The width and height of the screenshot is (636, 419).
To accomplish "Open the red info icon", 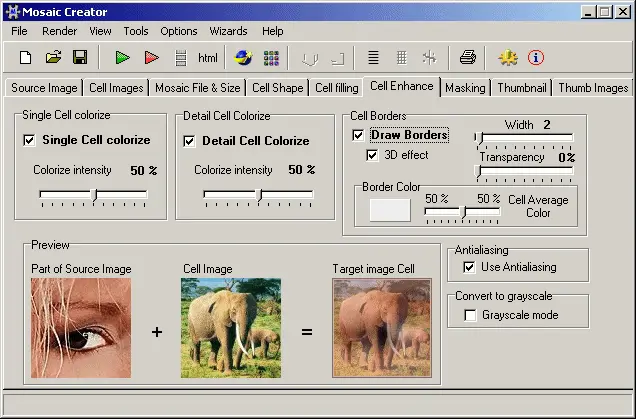I will coord(536,58).
